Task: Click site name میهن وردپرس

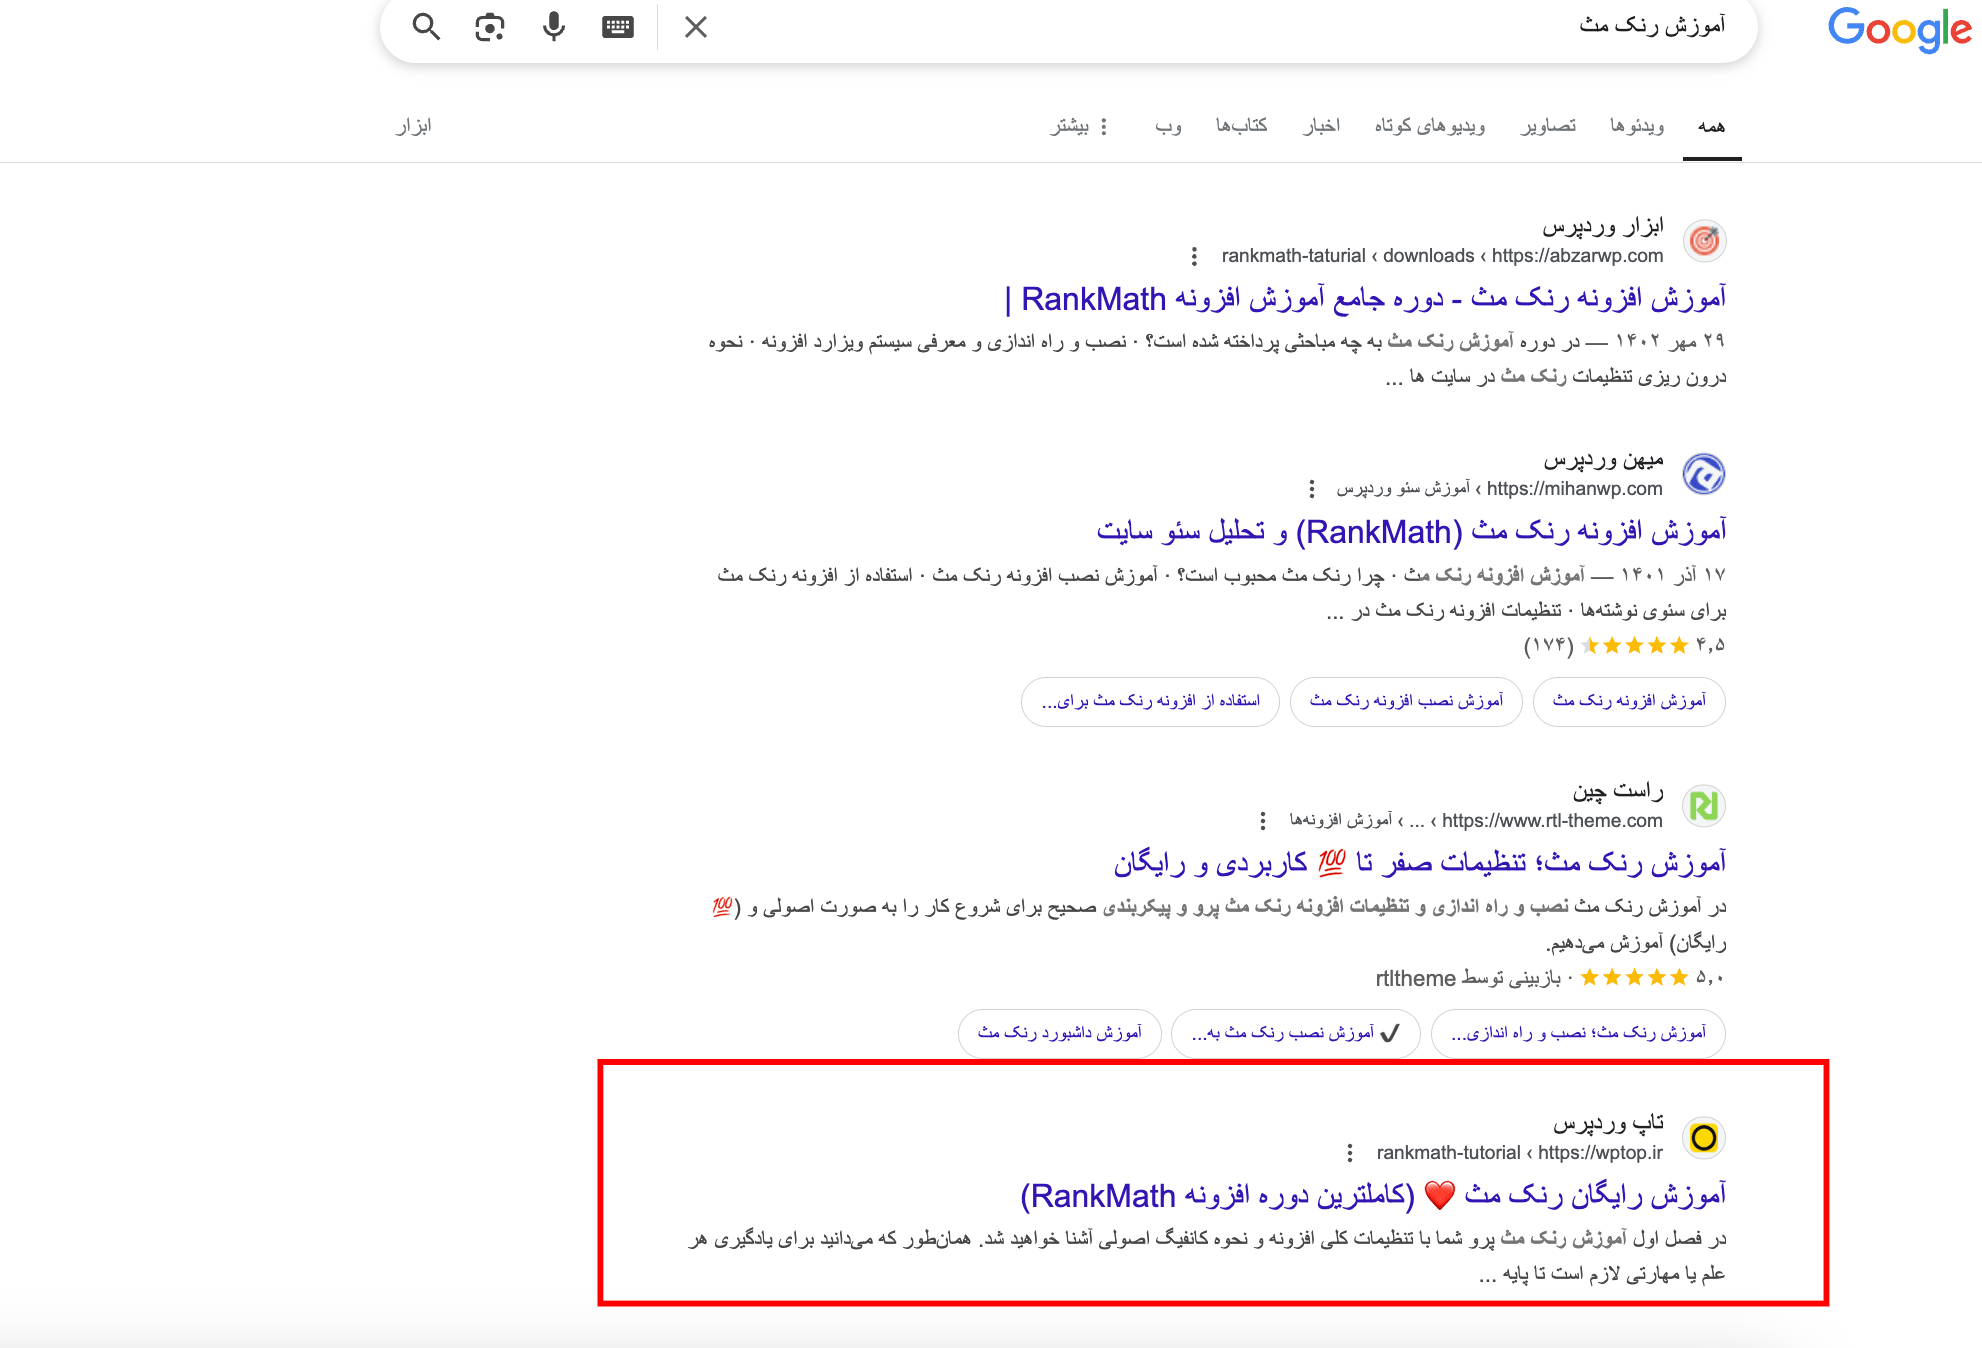Action: (x=1603, y=460)
